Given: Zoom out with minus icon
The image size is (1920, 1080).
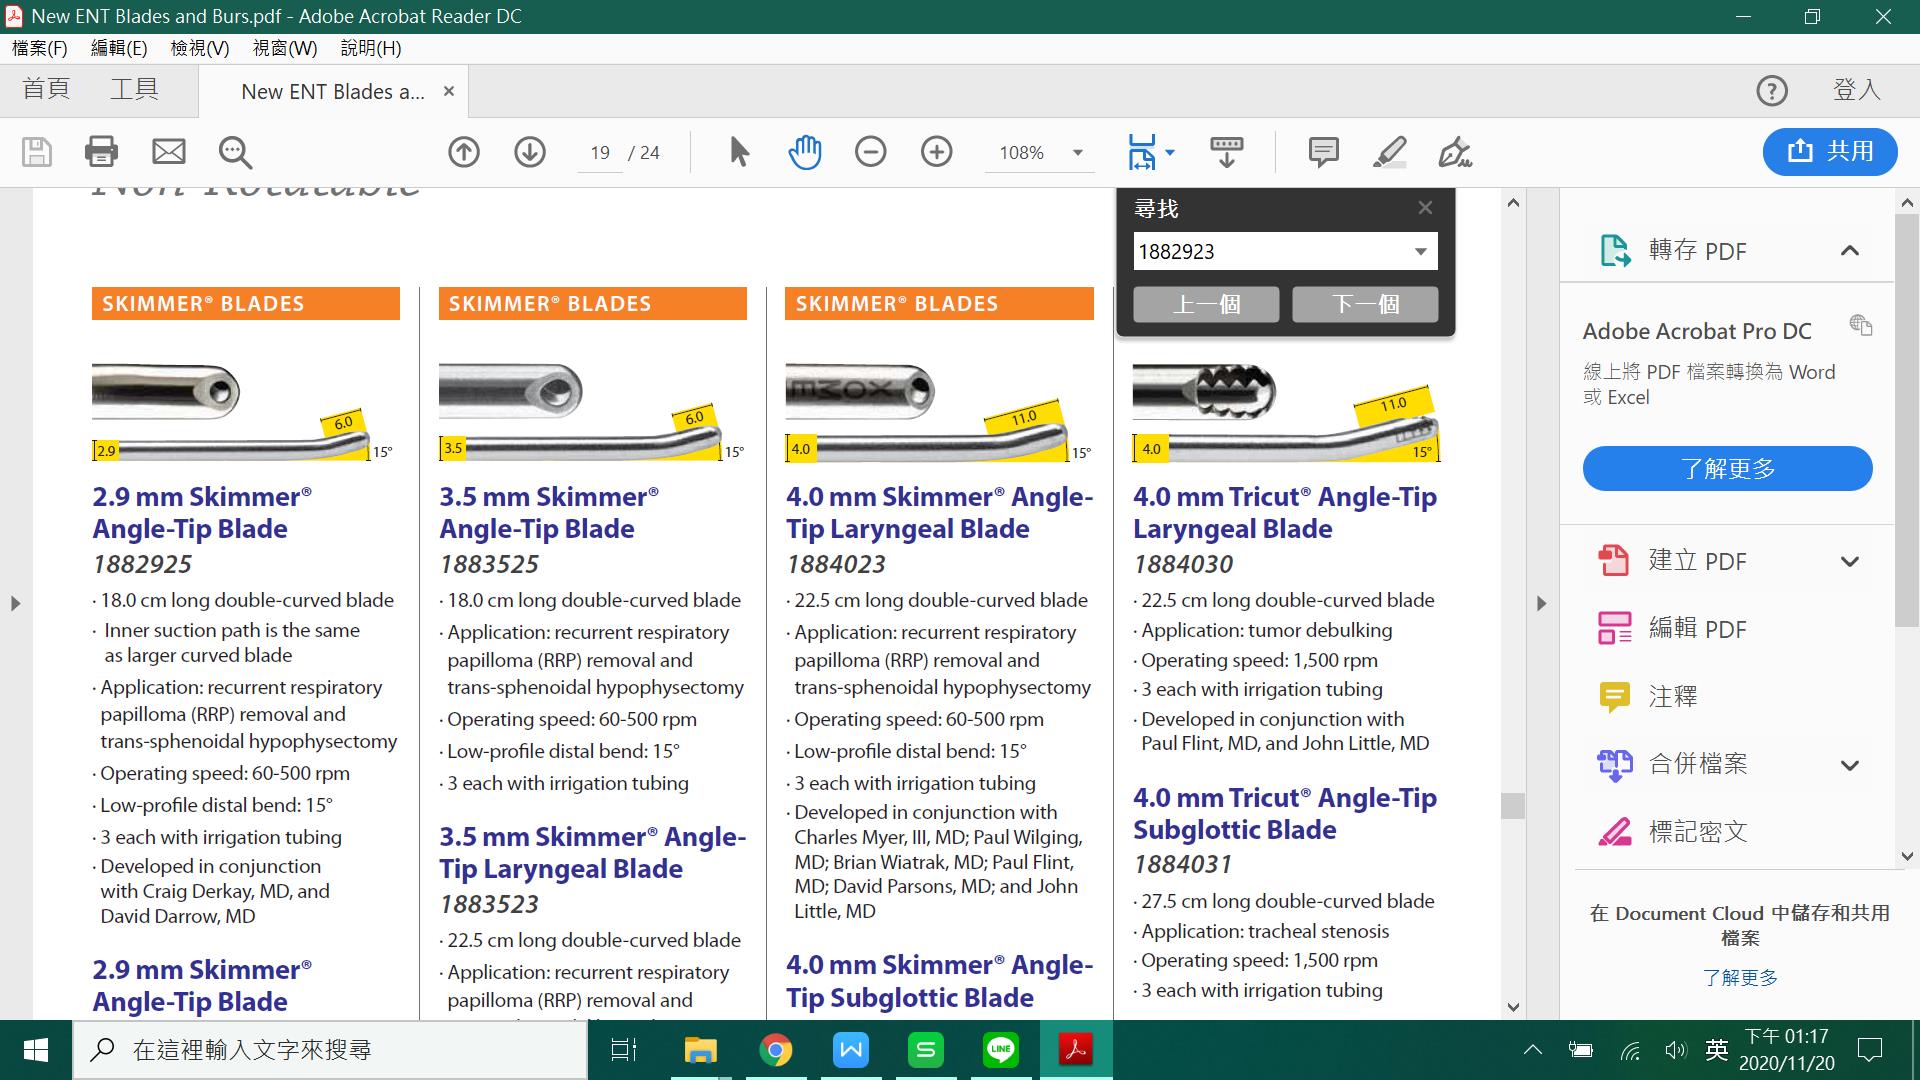Looking at the screenshot, I should (871, 152).
